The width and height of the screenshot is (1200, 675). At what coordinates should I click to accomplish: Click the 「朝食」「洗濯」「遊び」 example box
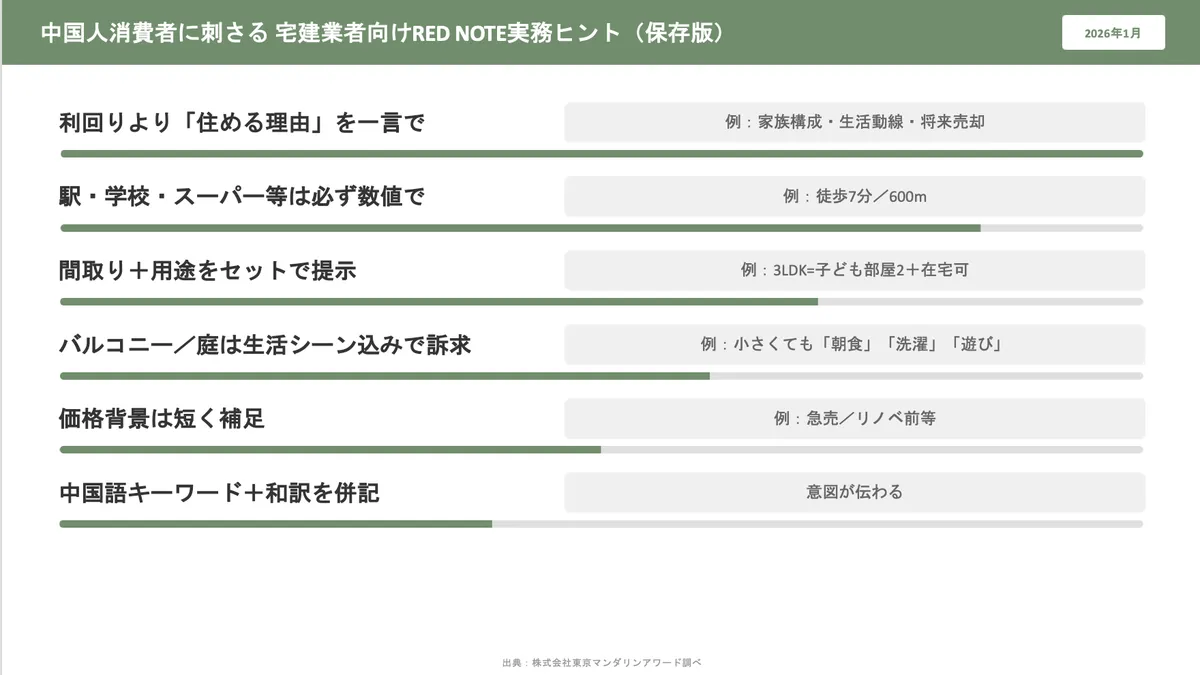click(854, 344)
